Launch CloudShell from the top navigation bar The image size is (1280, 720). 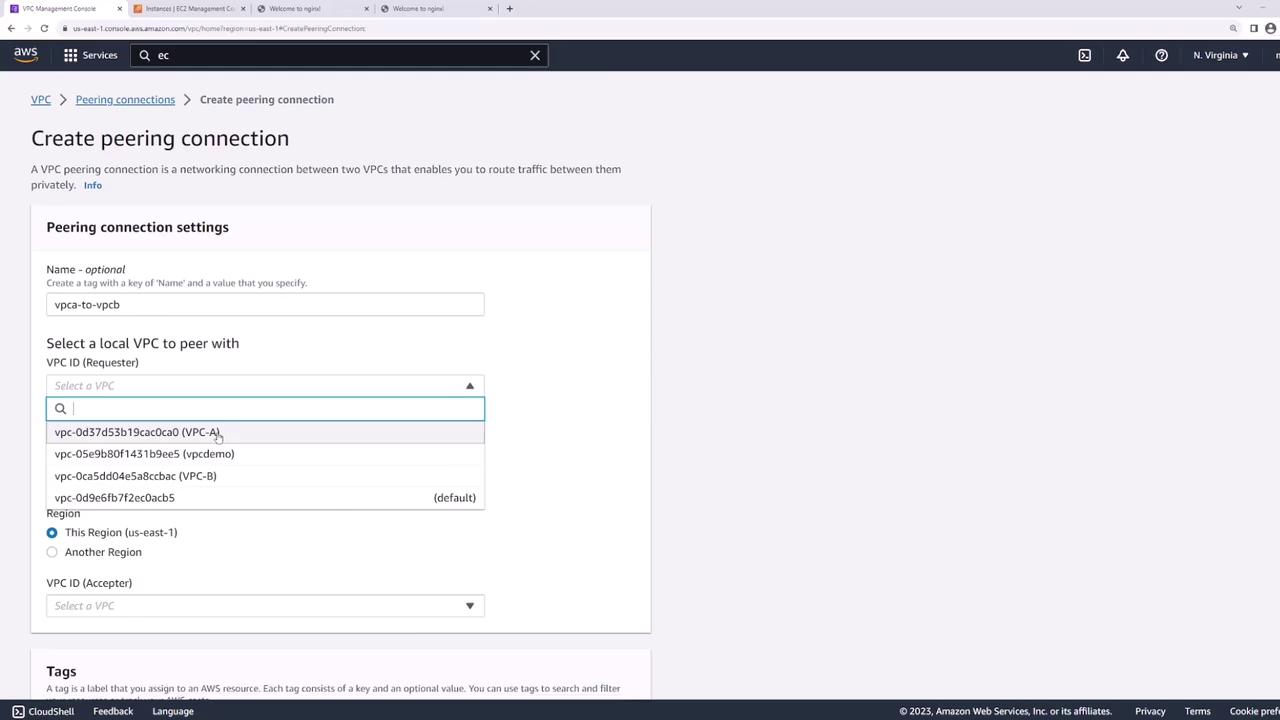click(x=1084, y=55)
